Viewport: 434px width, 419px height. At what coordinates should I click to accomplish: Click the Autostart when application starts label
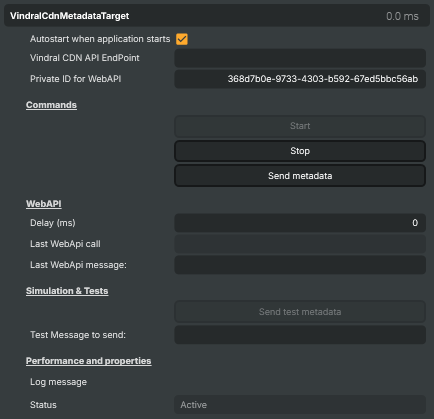[100, 39]
